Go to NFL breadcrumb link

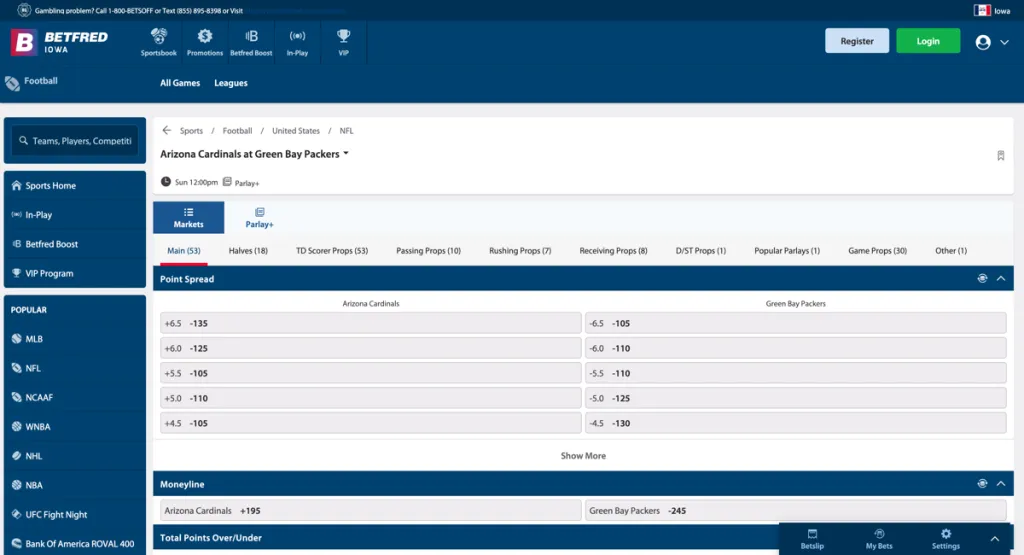coord(346,131)
